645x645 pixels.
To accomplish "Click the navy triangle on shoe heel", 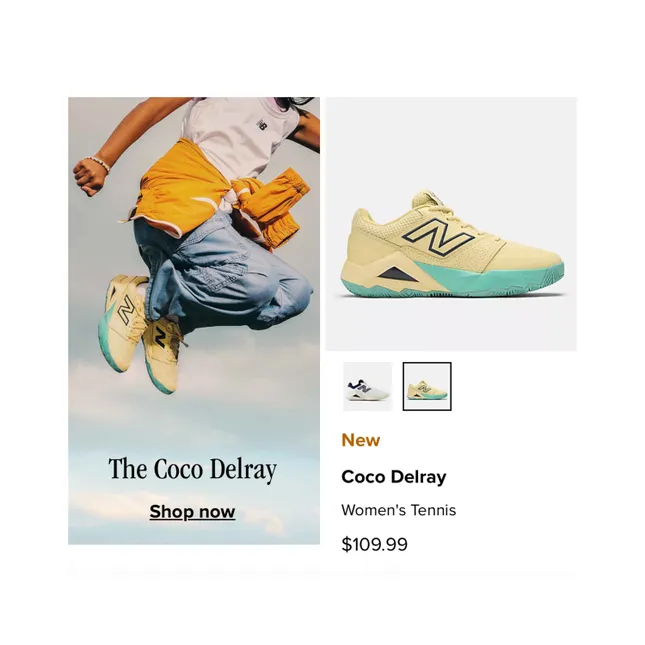I will tap(395, 275).
